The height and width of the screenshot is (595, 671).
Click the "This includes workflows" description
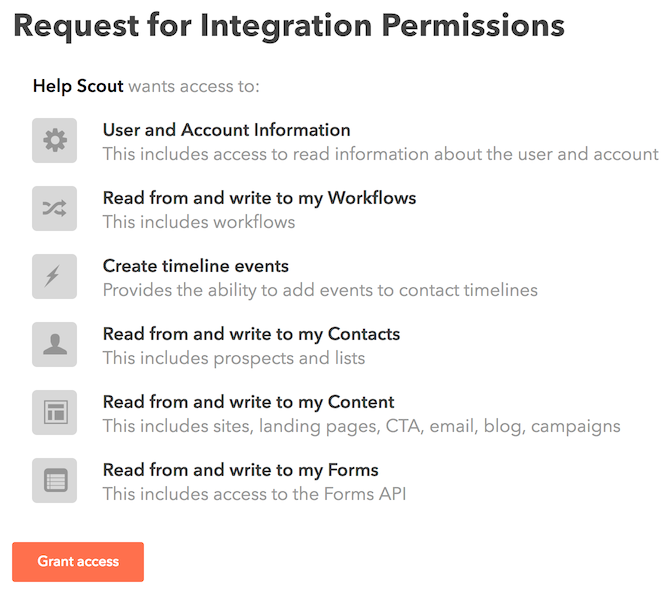pyautogui.click(x=199, y=222)
